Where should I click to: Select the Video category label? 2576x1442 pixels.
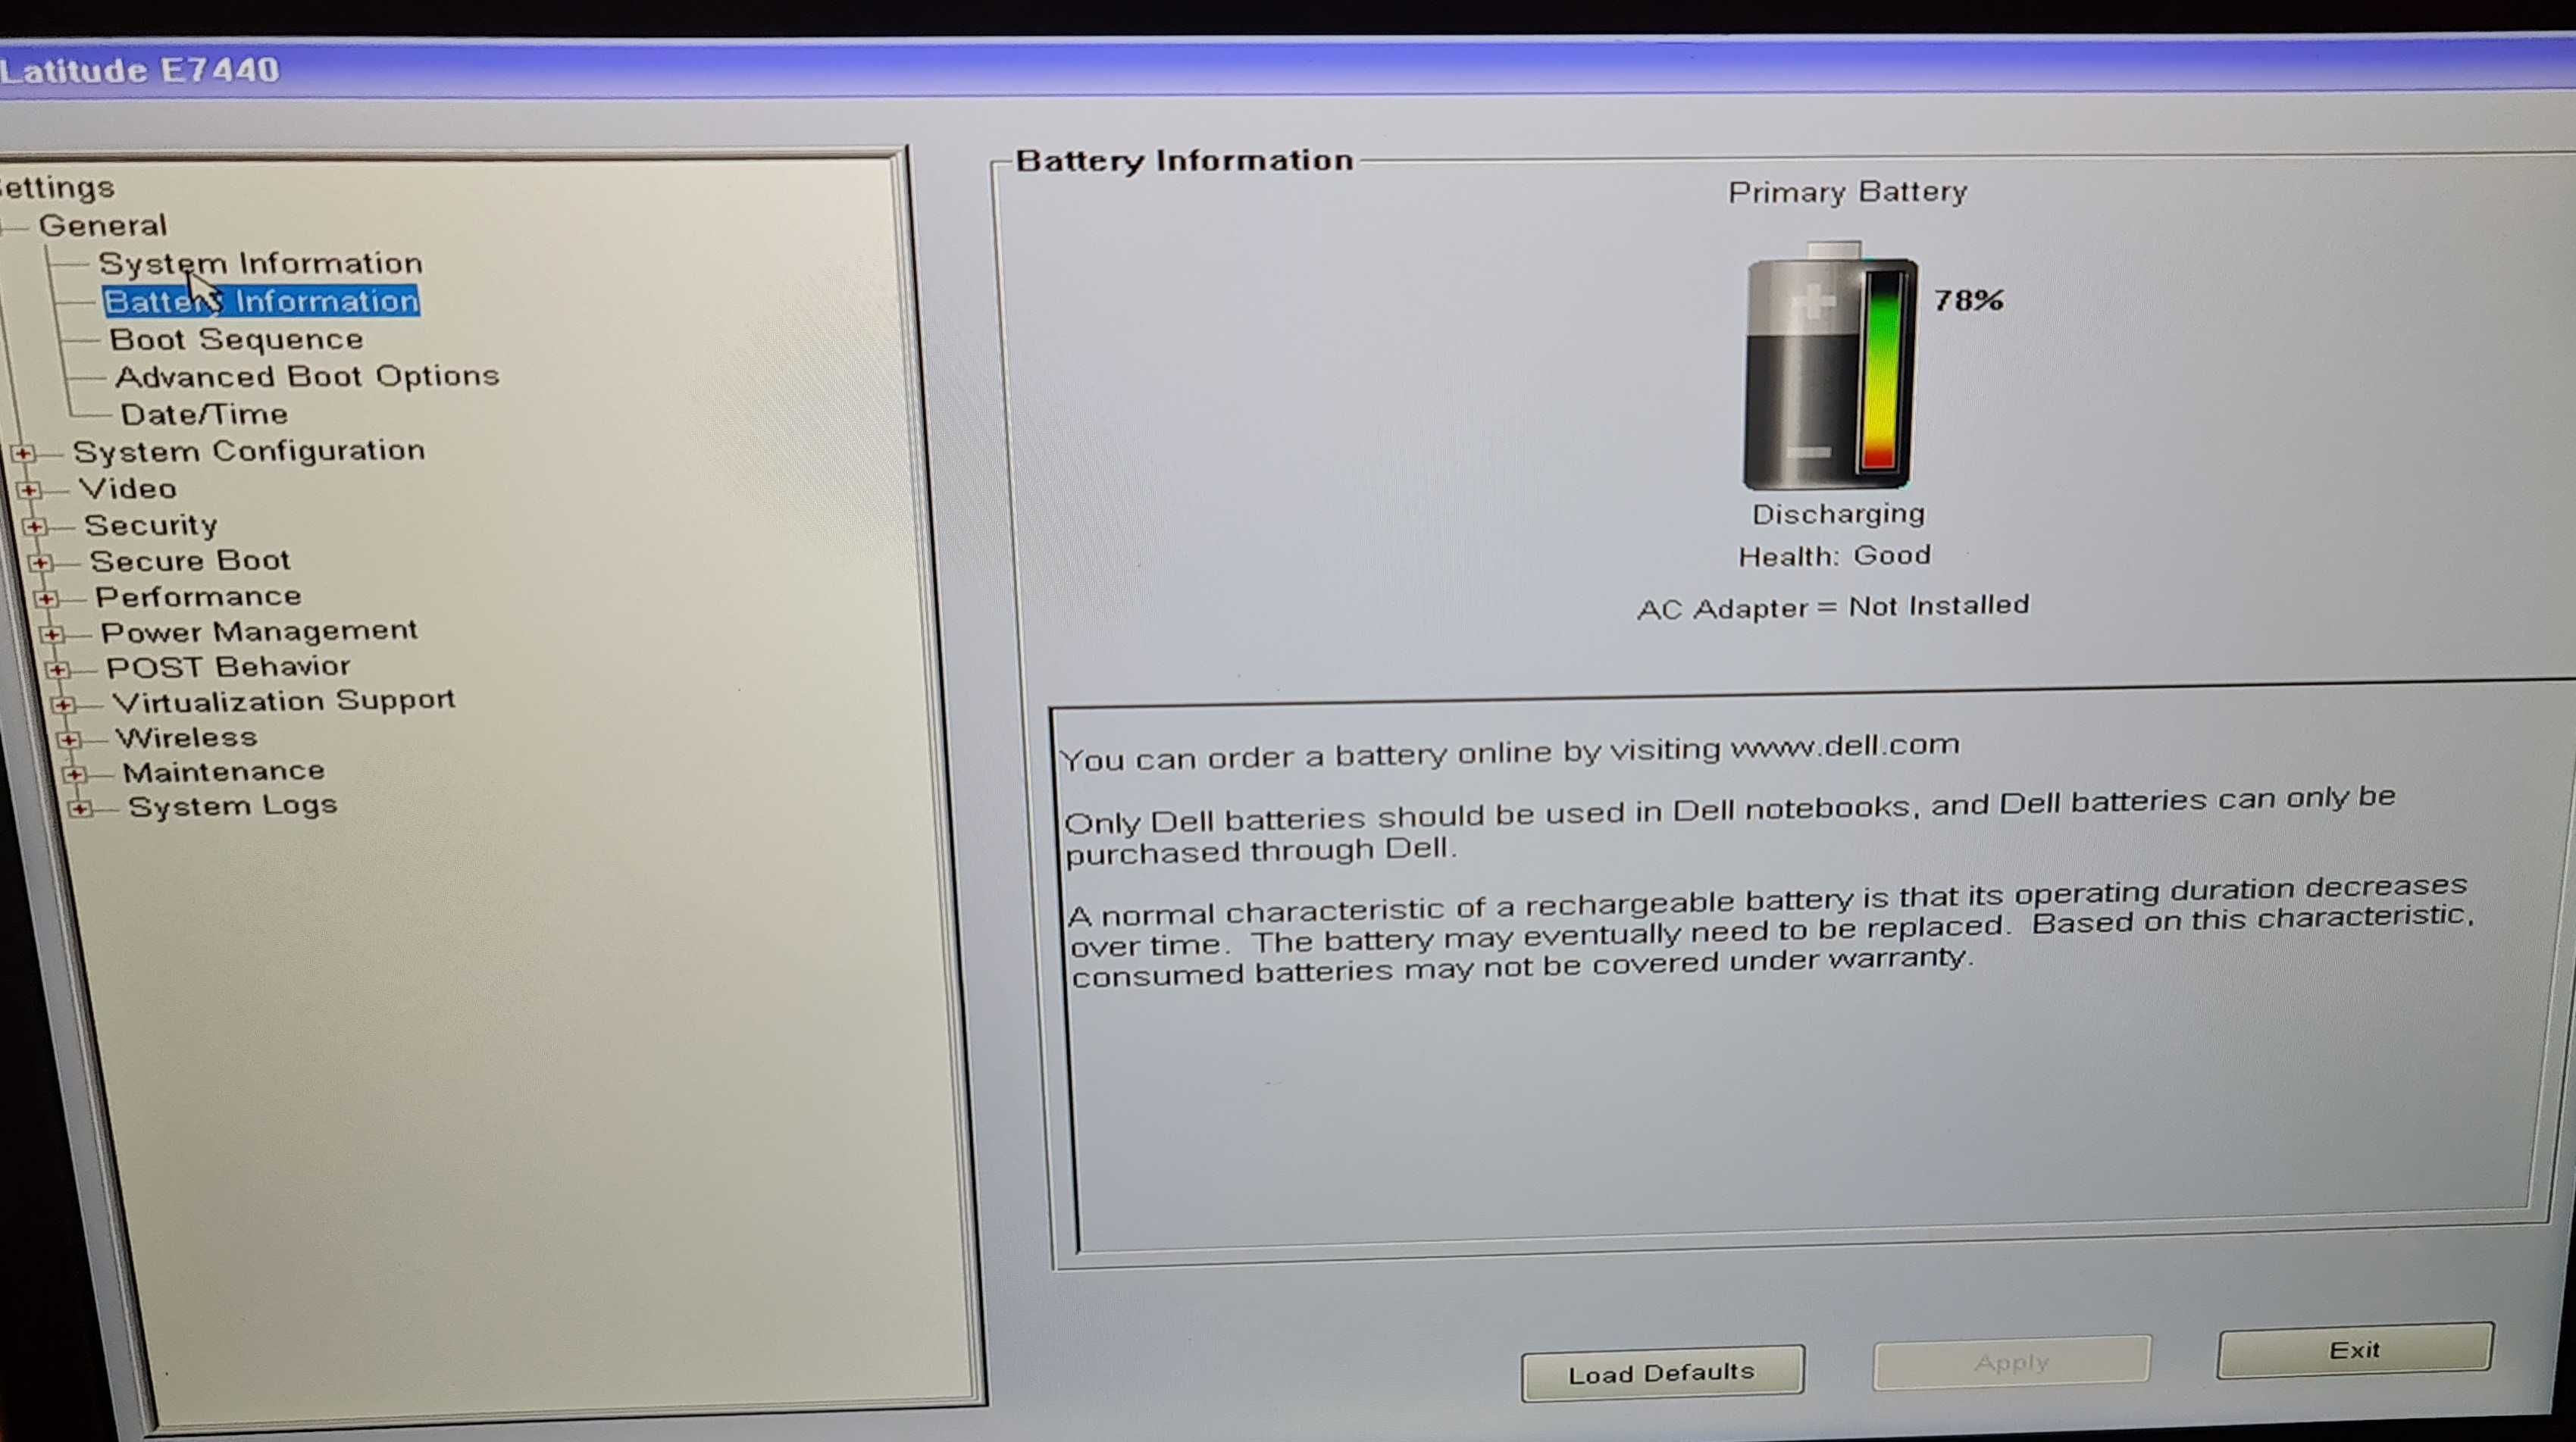click(128, 488)
